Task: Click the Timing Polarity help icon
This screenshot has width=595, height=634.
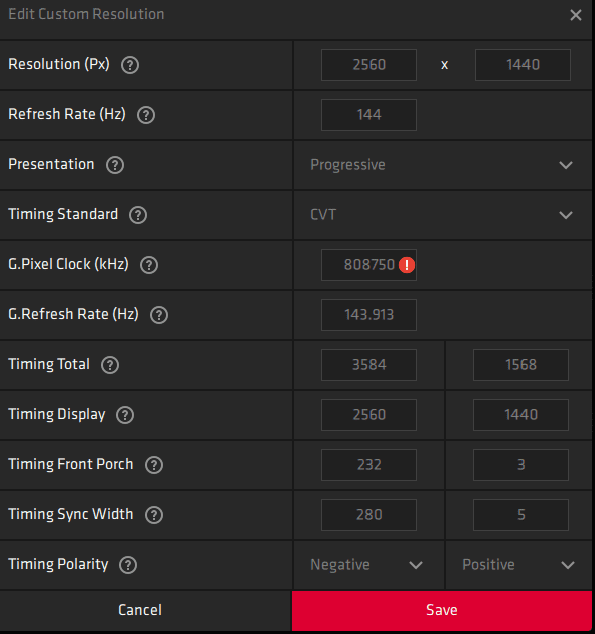Action: [x=128, y=565]
